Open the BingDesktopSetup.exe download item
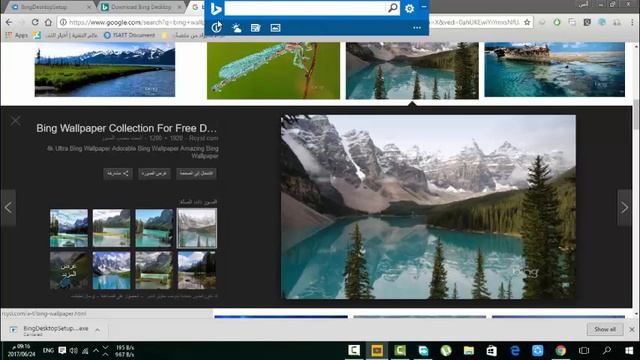640x360 pixels. [x=49, y=330]
